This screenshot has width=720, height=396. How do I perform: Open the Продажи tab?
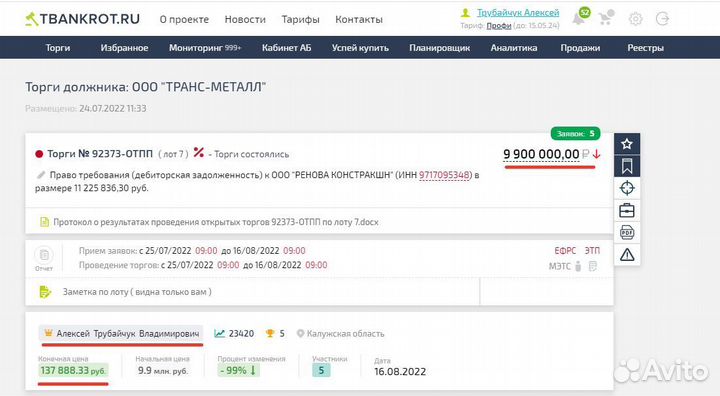pos(580,48)
